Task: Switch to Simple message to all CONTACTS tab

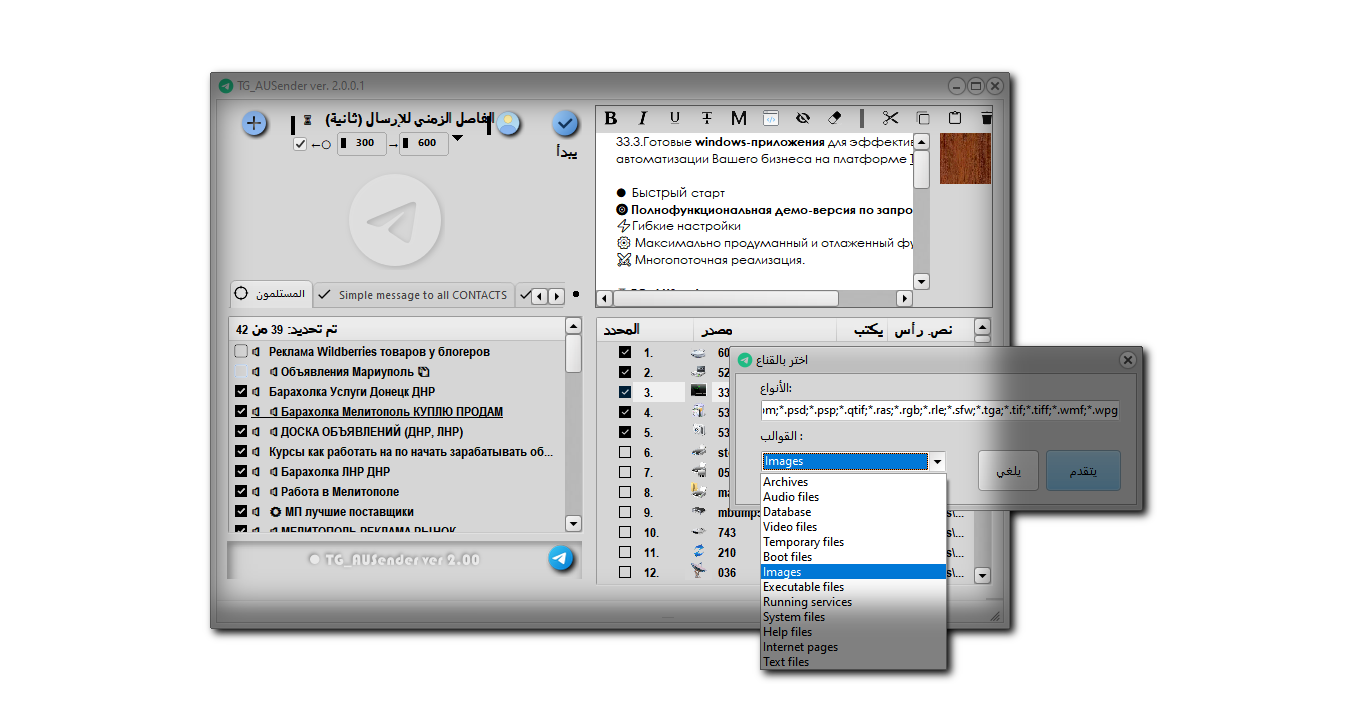Action: (x=413, y=295)
